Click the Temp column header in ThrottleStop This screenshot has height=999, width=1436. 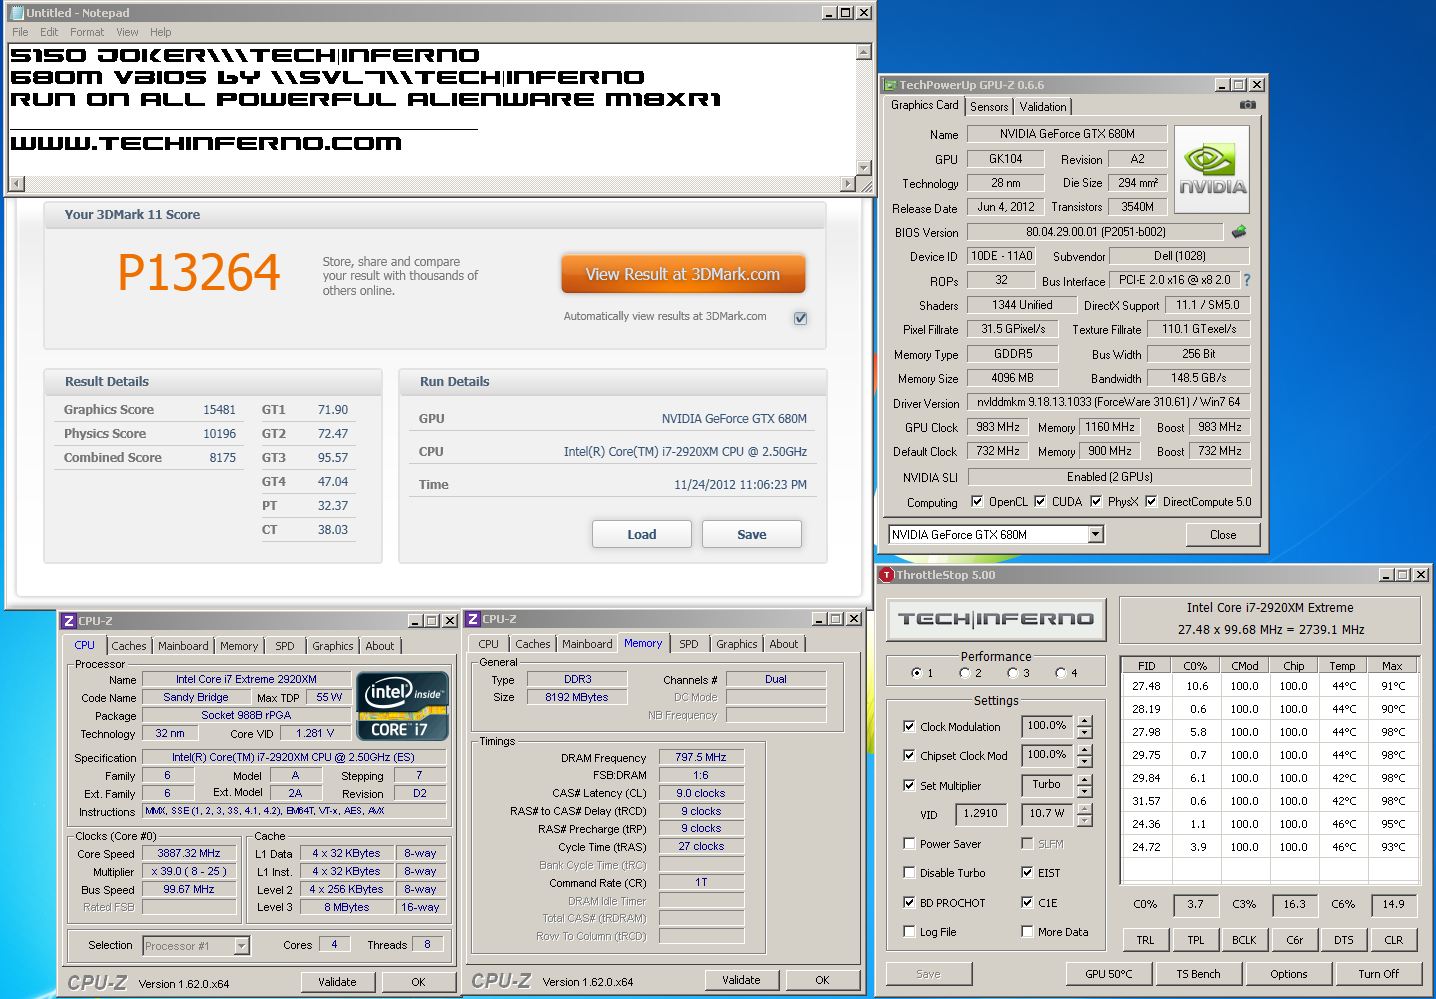coord(1342,666)
